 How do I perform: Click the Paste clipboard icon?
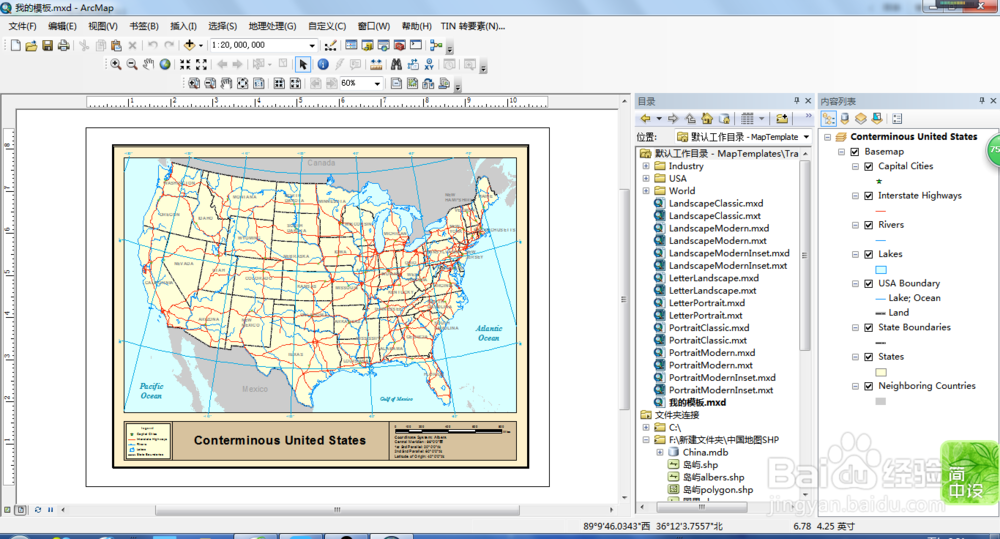tap(116, 45)
